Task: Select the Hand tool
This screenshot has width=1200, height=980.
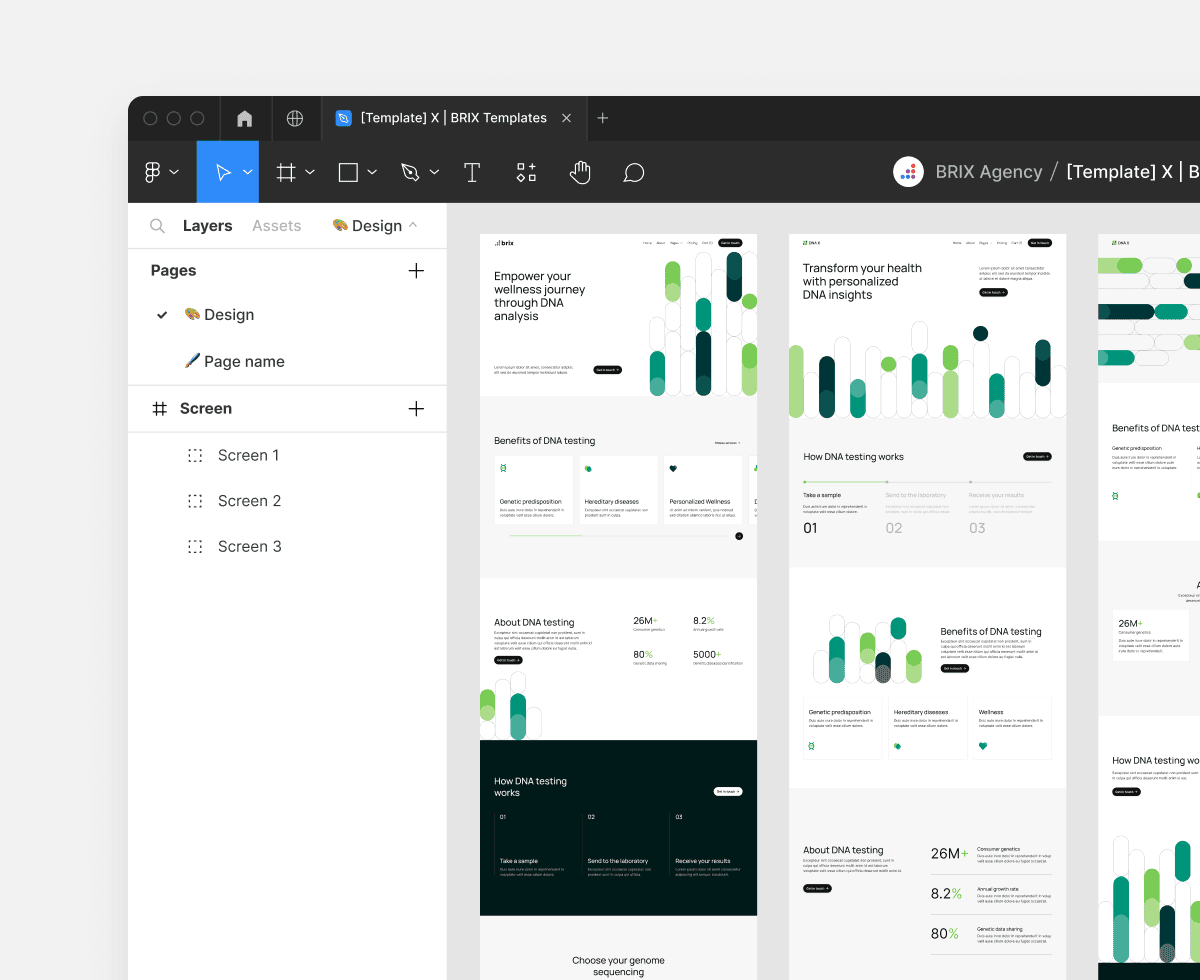Action: (580, 171)
